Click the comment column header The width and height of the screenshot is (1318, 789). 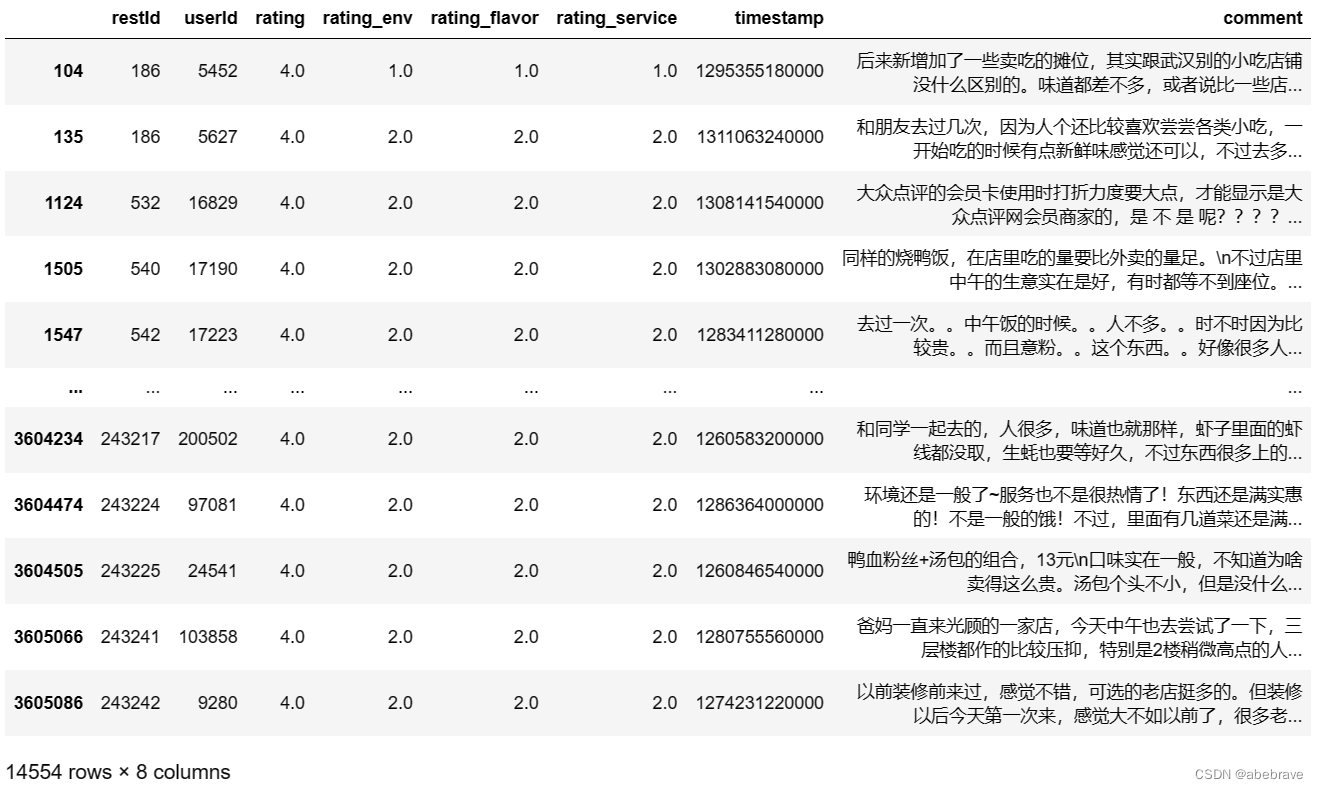click(x=1263, y=18)
